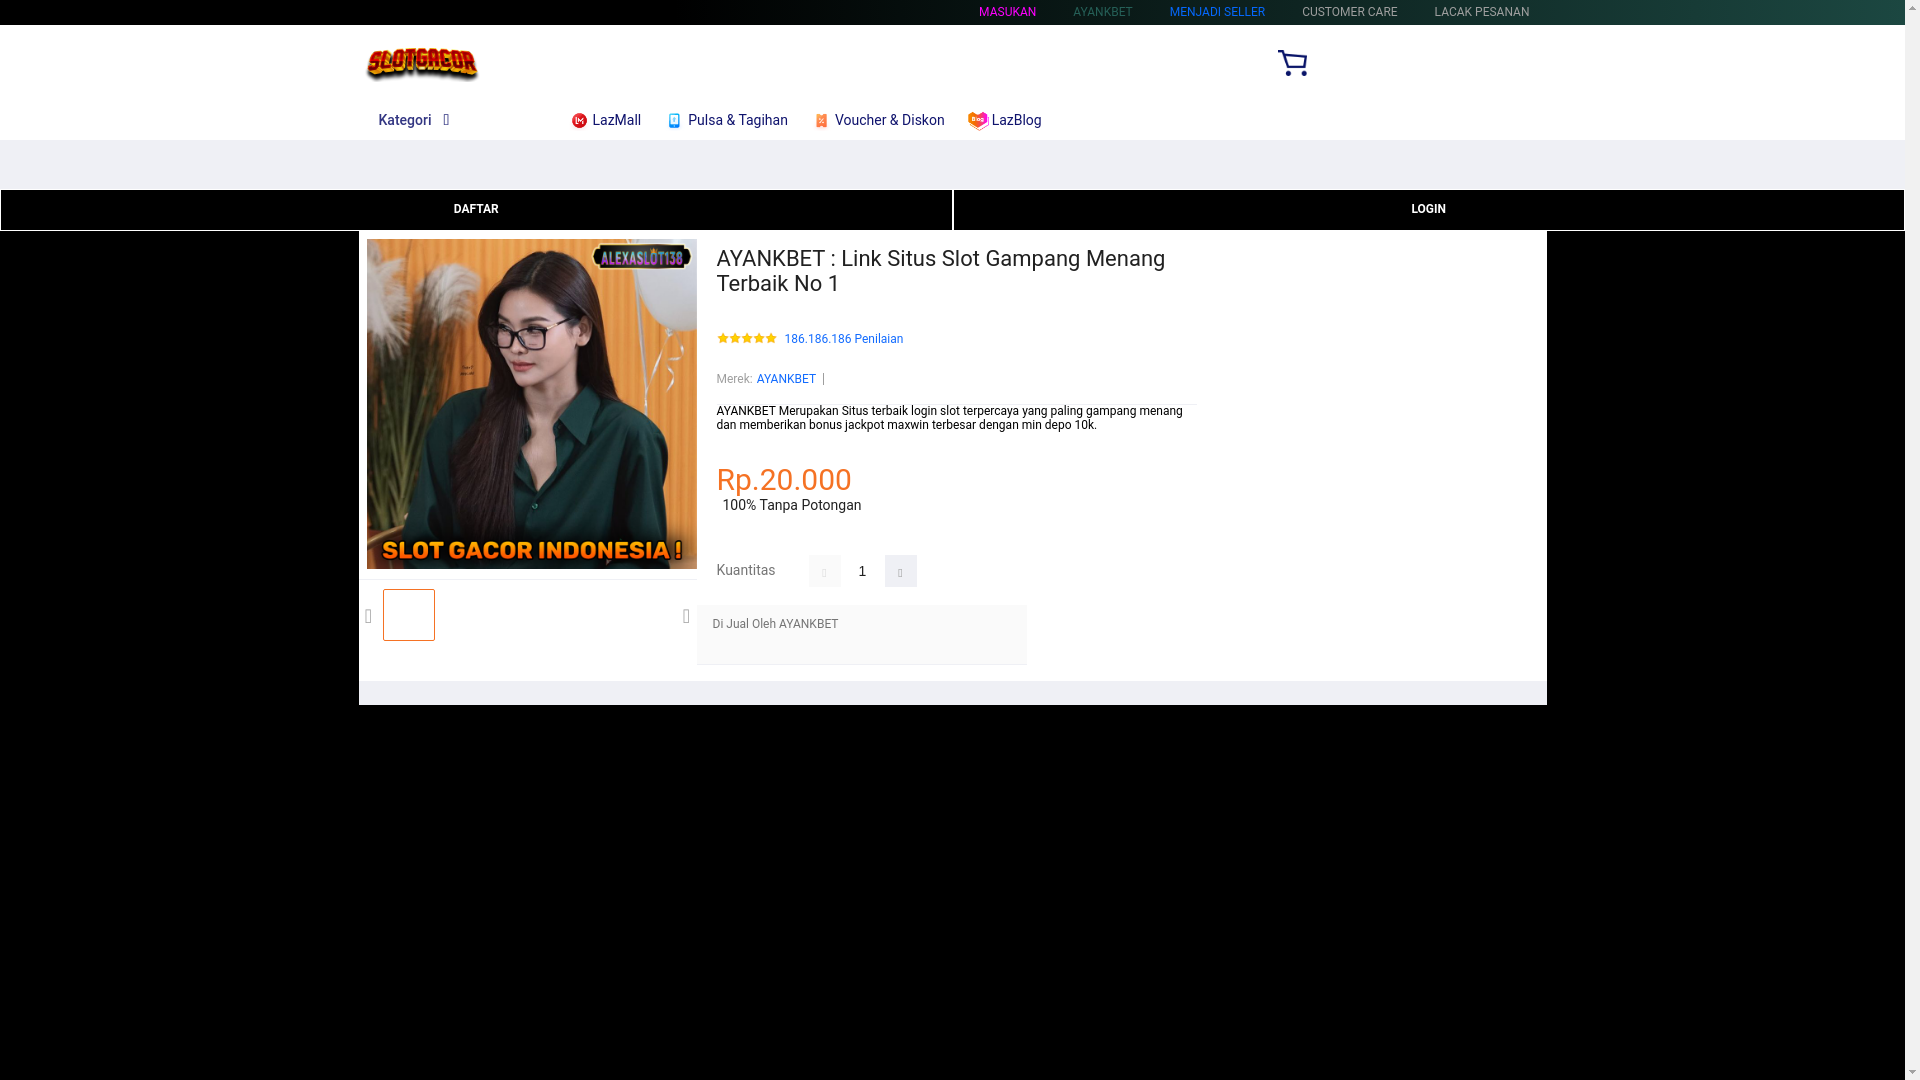This screenshot has height=1080, width=1920.
Task: Click the Voucher & Diskon icon
Action: point(821,121)
